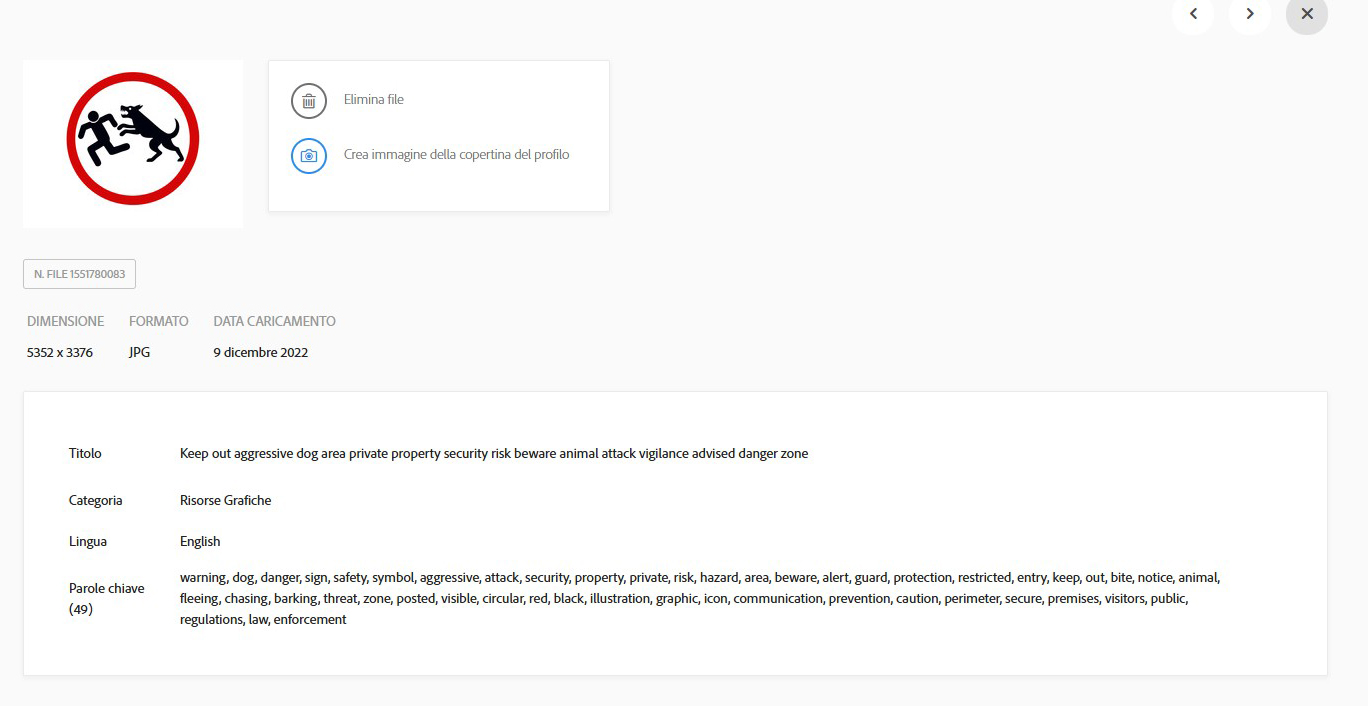Click the DIMENSIONE column label
1368x706 pixels.
pyautogui.click(x=65, y=321)
